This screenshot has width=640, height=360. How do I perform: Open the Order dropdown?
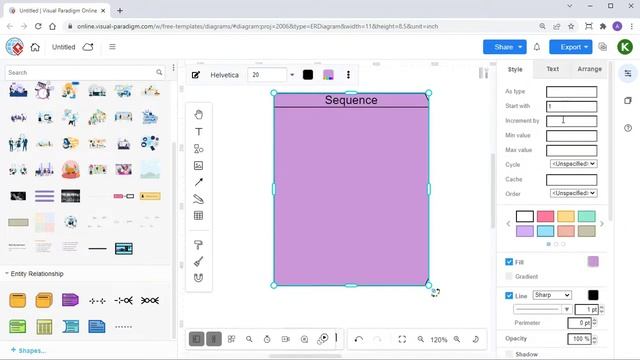[573, 193]
